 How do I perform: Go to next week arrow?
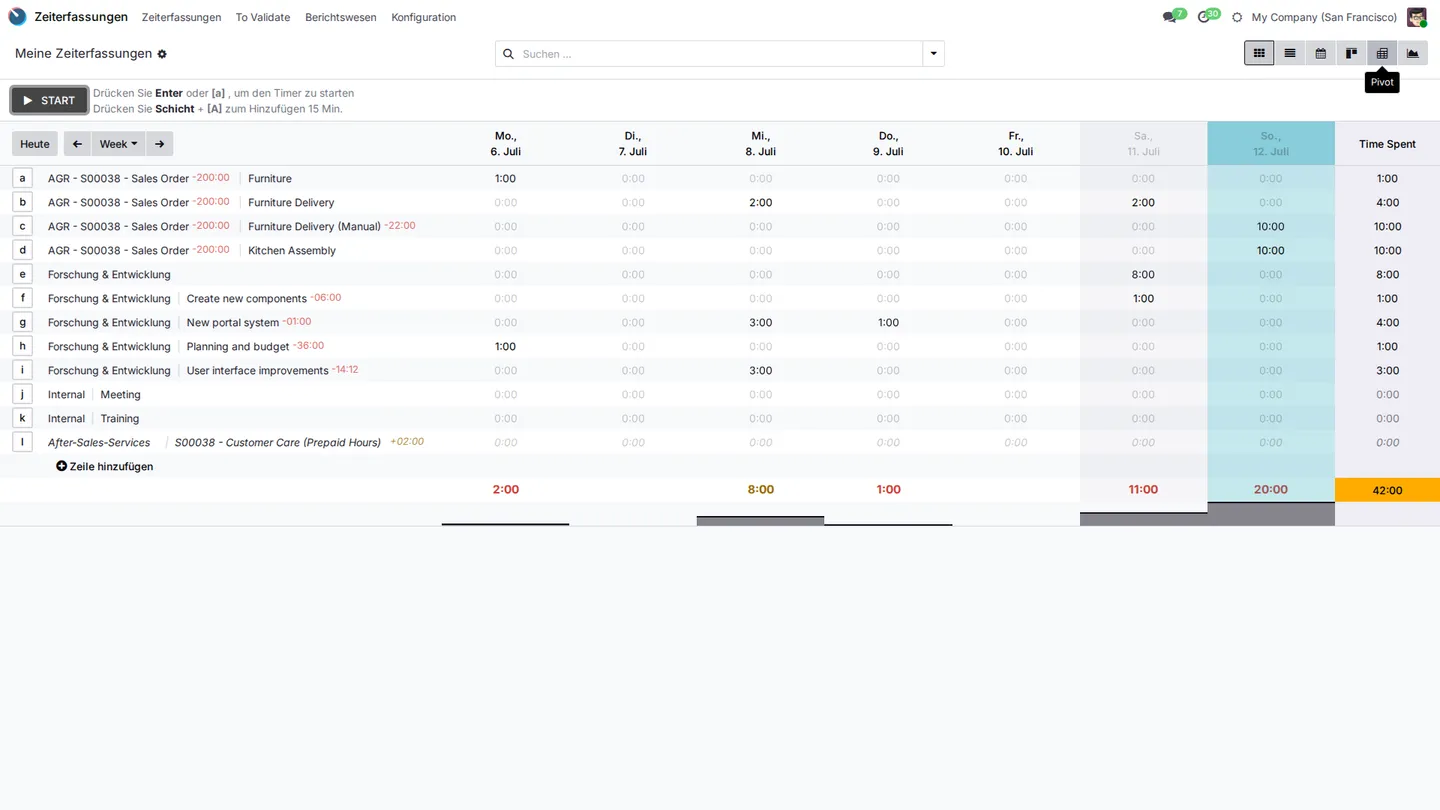159,144
